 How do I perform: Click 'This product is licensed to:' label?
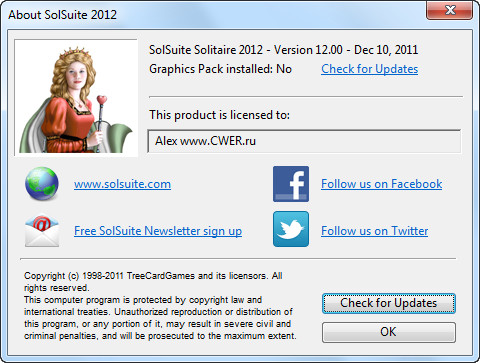point(219,115)
